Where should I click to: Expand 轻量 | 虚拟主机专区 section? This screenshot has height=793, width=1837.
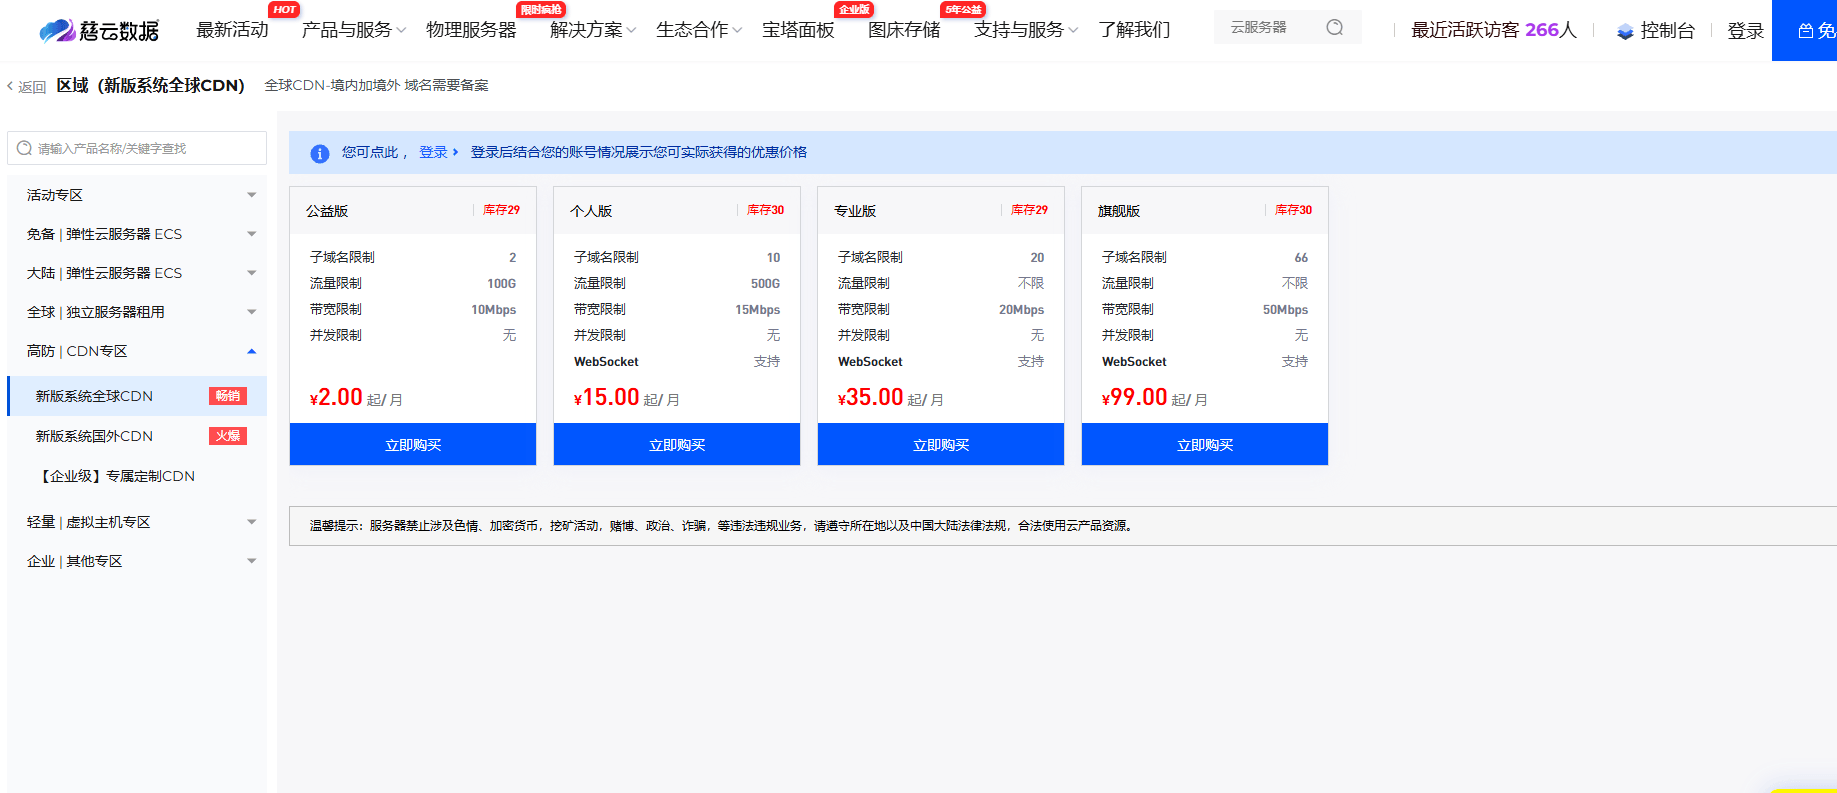click(x=137, y=522)
